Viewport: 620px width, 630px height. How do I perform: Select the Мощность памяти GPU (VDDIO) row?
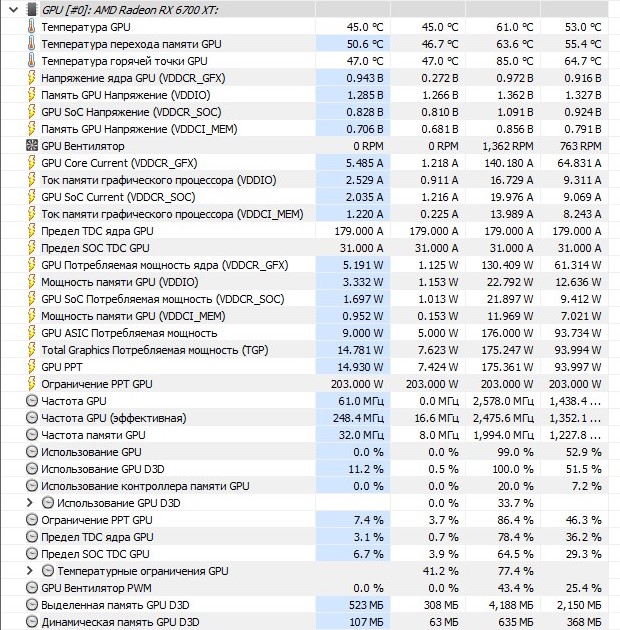coord(305,282)
